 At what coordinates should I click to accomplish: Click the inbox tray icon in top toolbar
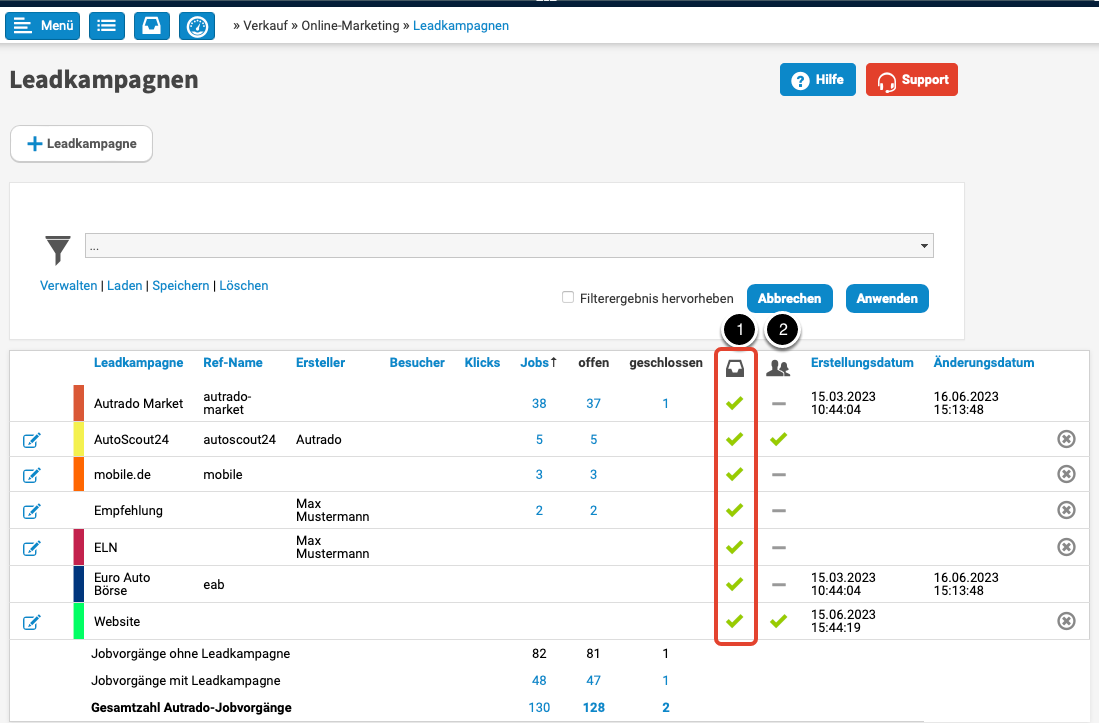click(152, 26)
